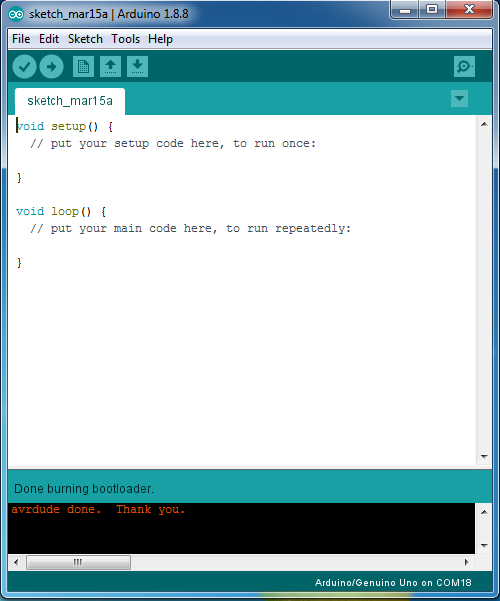The image size is (500, 601).
Task: Click the editor scrollbar up arrow
Action: 484,124
